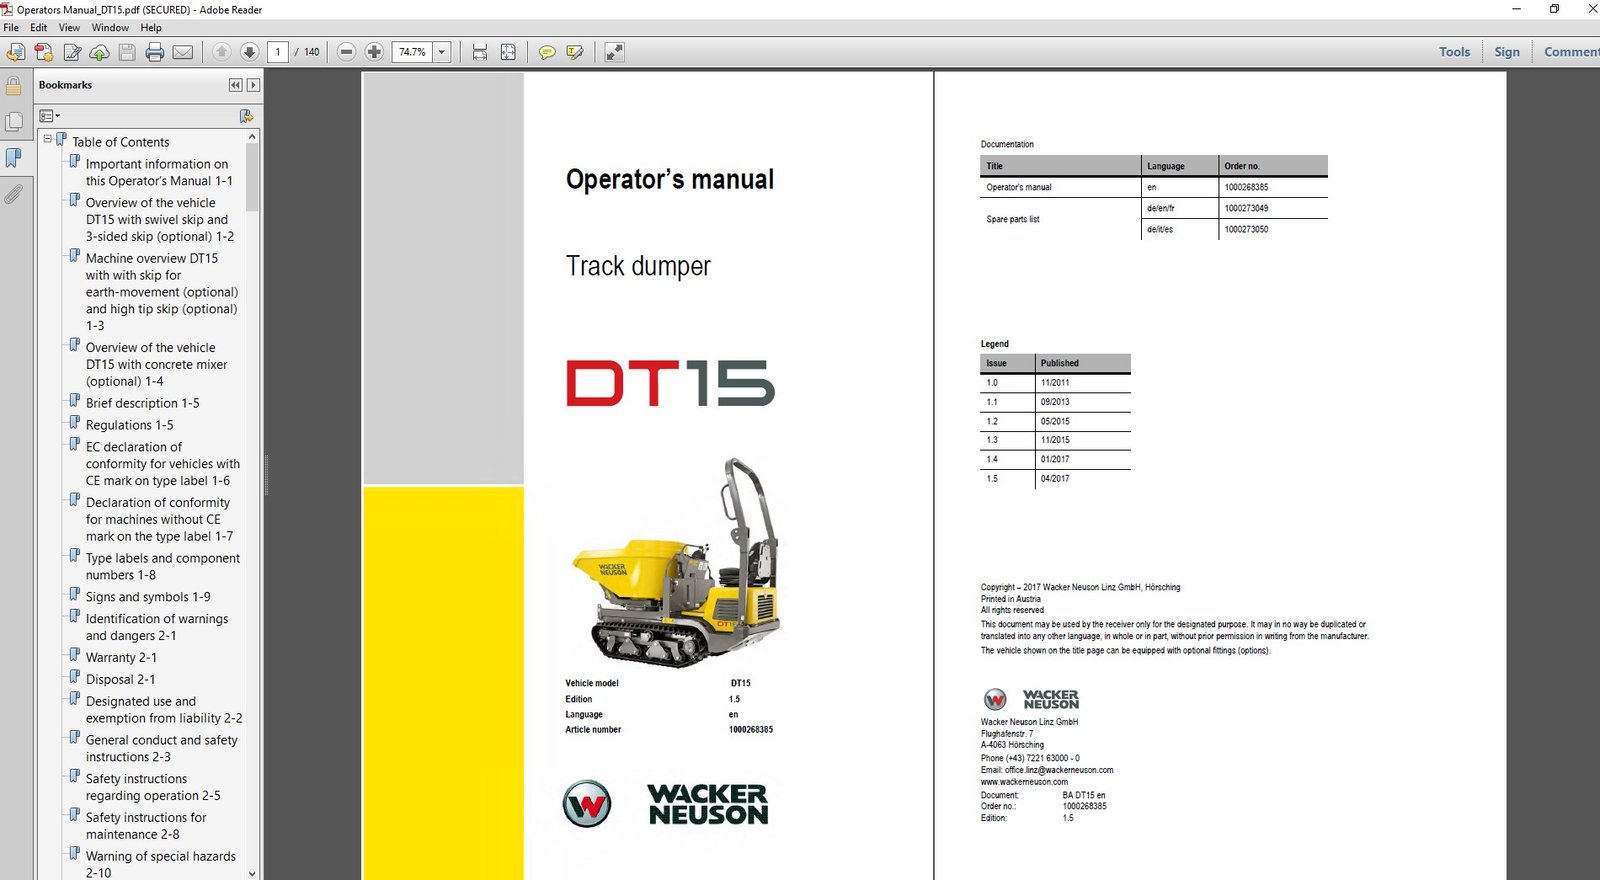Add a sticky note comment
Viewport: 1600px width, 880px height.
point(547,52)
